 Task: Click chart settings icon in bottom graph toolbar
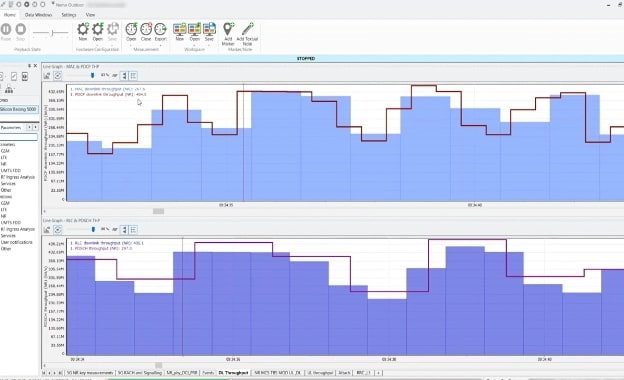47,230
